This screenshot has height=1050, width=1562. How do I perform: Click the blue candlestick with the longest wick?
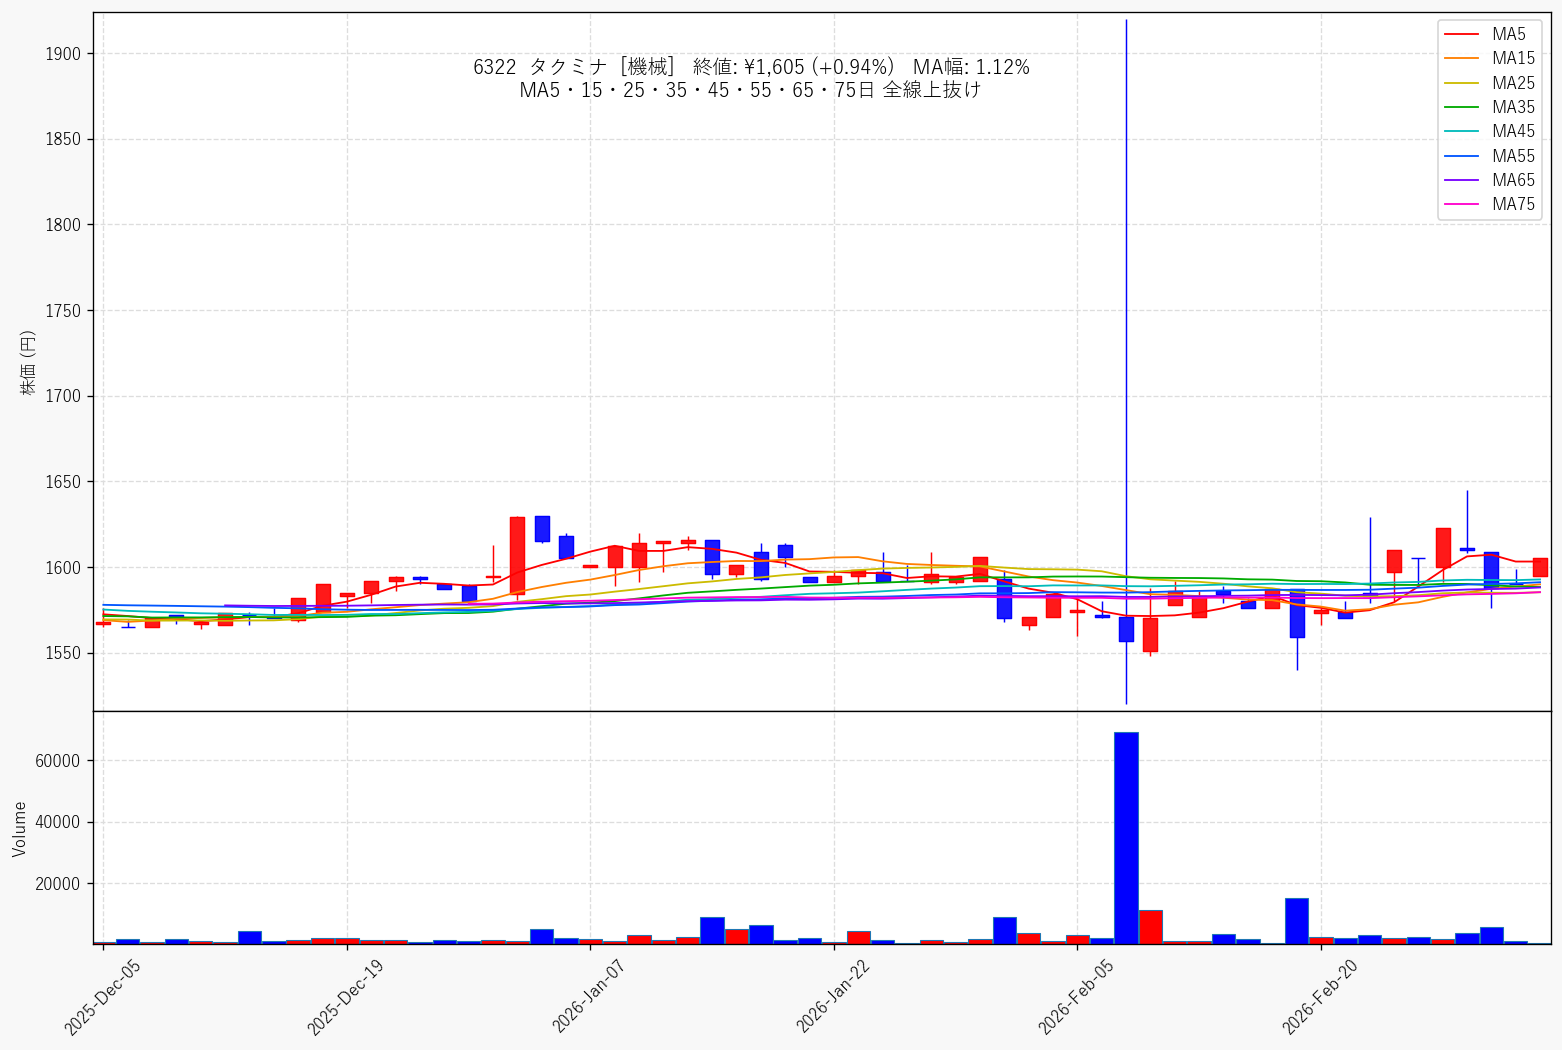coord(1126,629)
